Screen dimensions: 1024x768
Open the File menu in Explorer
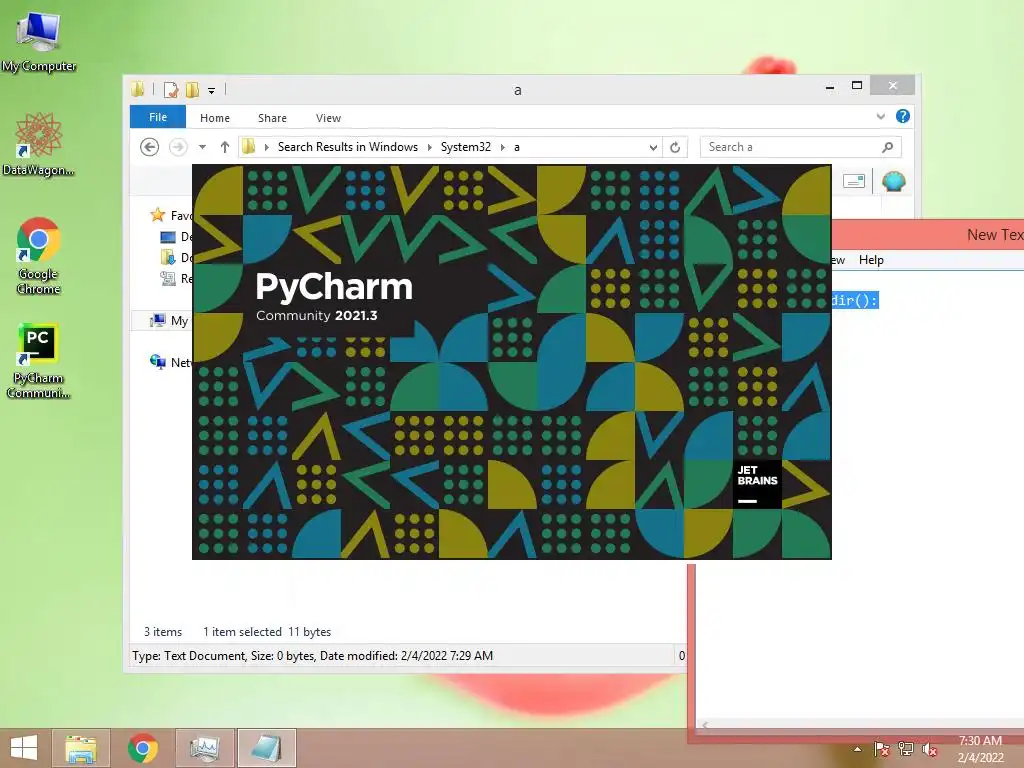158,117
